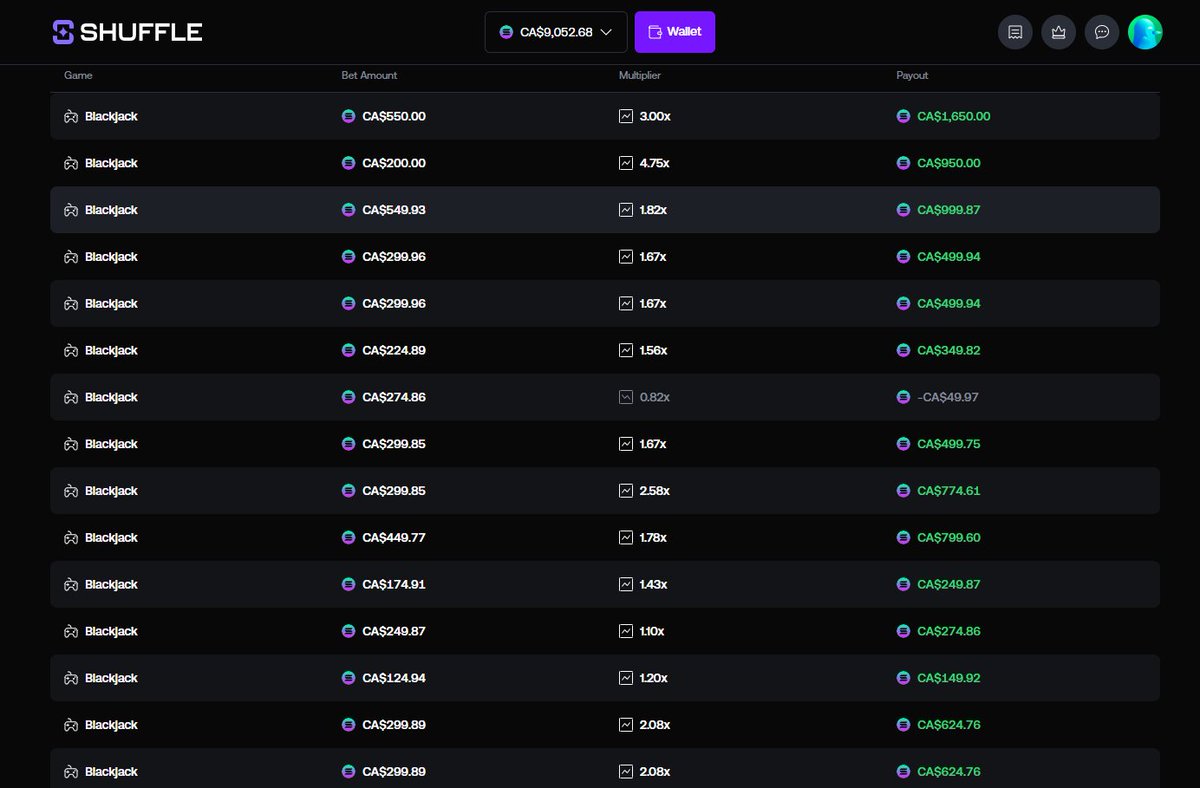Open the VIP crown icon in header

coord(1058,32)
